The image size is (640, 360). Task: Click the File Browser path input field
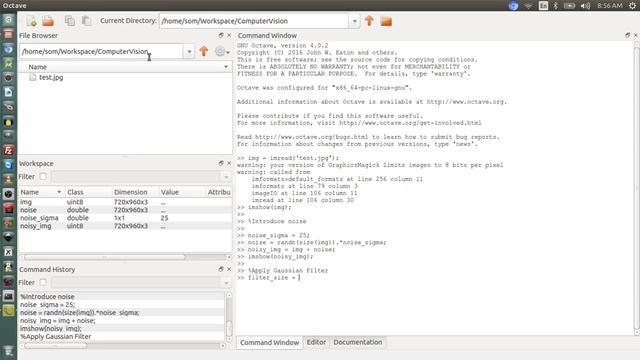tap(101, 51)
